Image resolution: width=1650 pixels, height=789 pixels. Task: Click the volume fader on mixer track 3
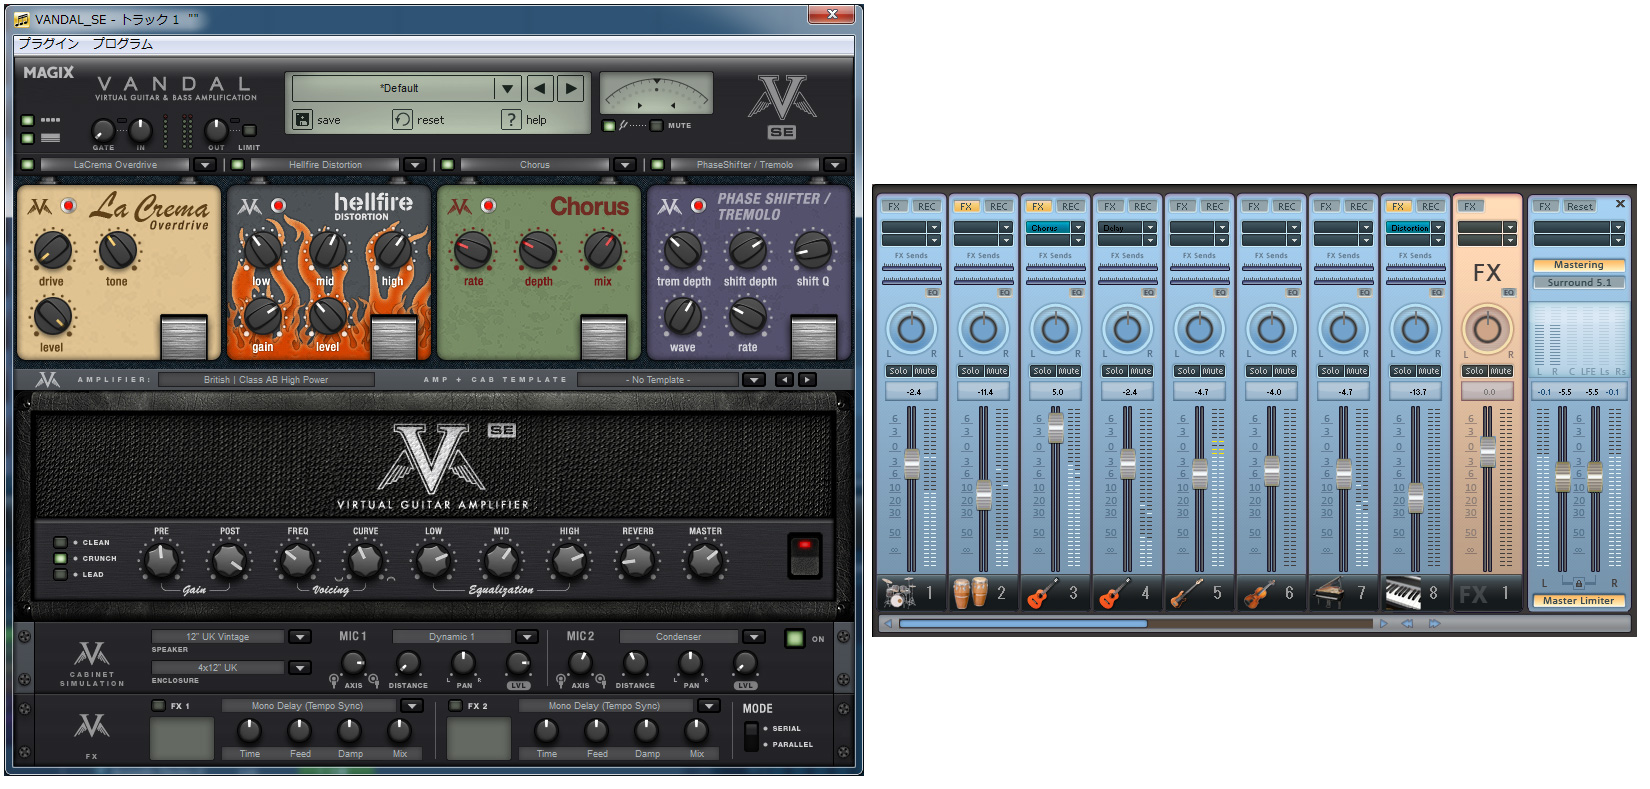click(1056, 428)
